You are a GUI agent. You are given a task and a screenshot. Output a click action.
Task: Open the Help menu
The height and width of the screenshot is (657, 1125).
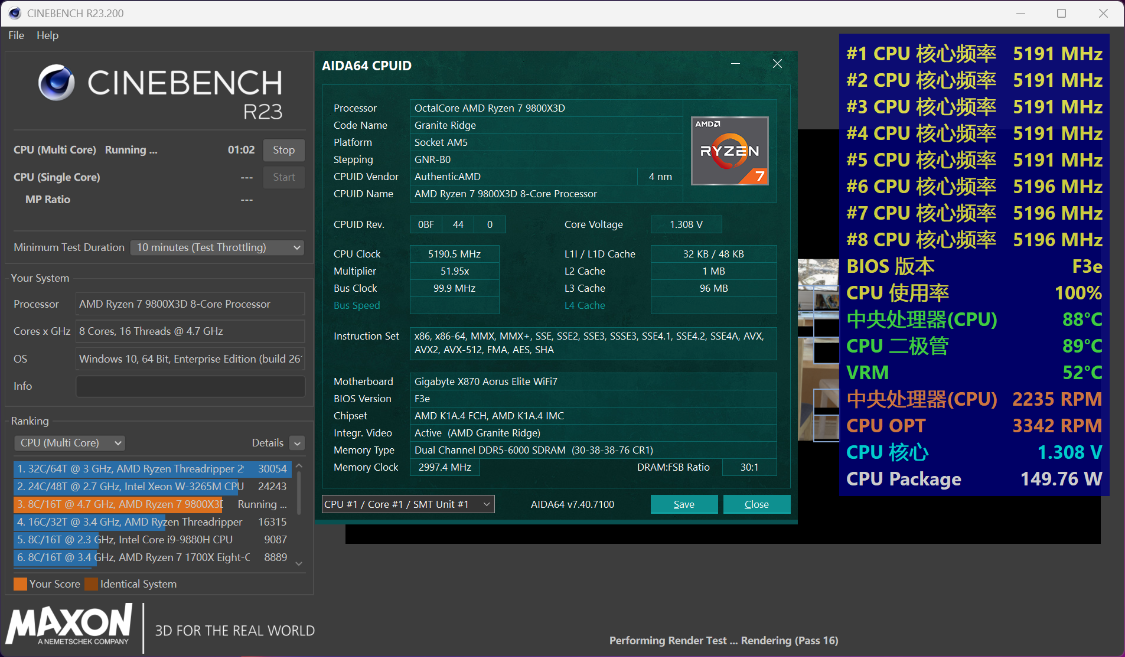(47, 35)
